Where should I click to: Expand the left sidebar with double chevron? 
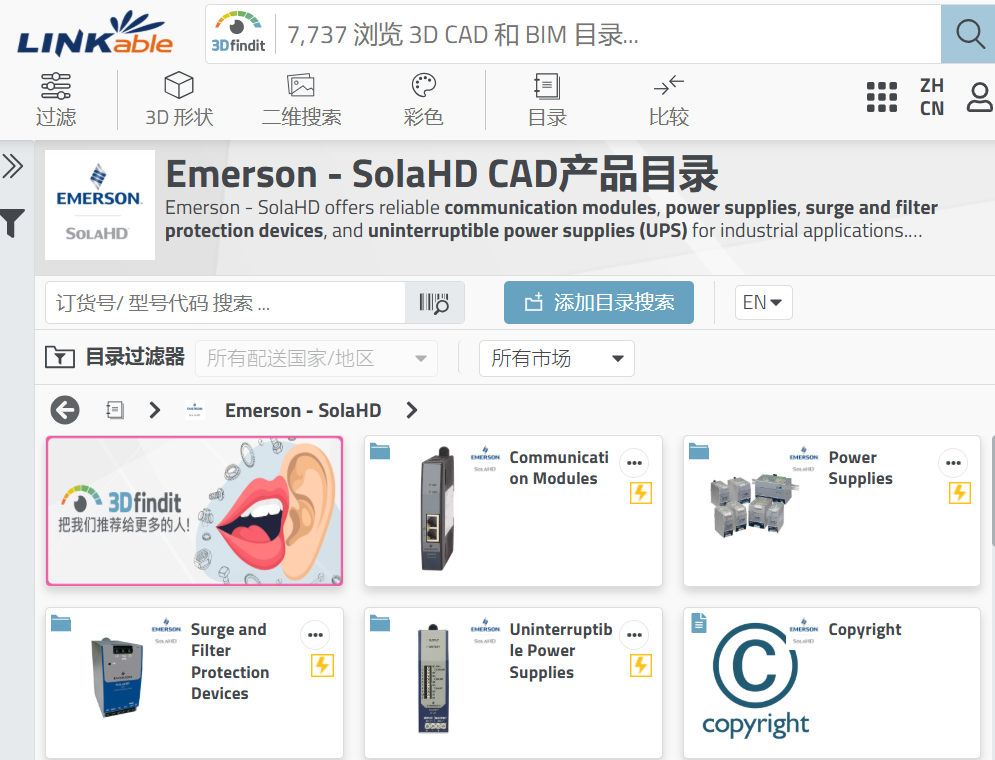tap(13, 166)
